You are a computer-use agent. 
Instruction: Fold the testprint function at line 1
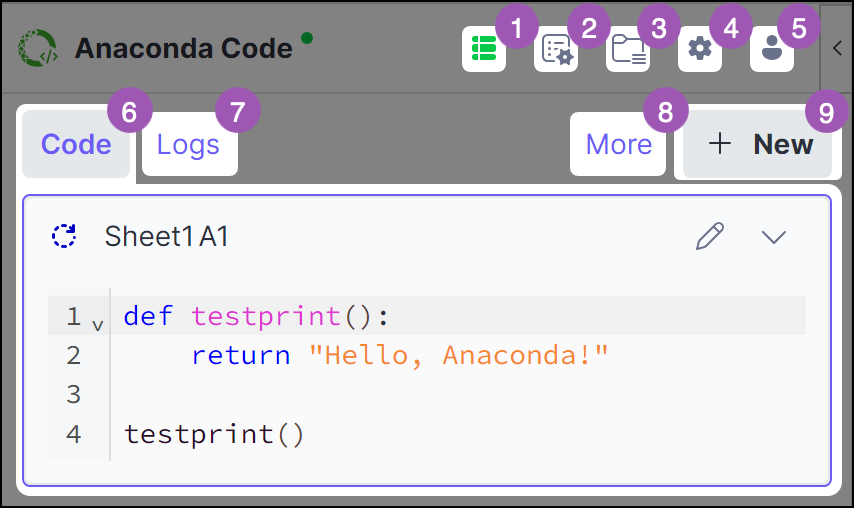pyautogui.click(x=97, y=326)
